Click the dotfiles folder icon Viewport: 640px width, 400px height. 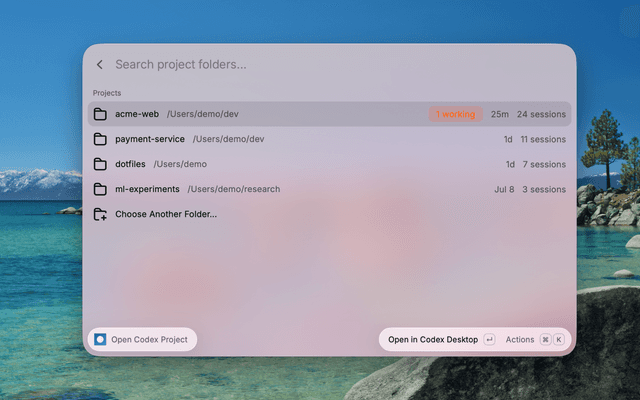point(100,164)
